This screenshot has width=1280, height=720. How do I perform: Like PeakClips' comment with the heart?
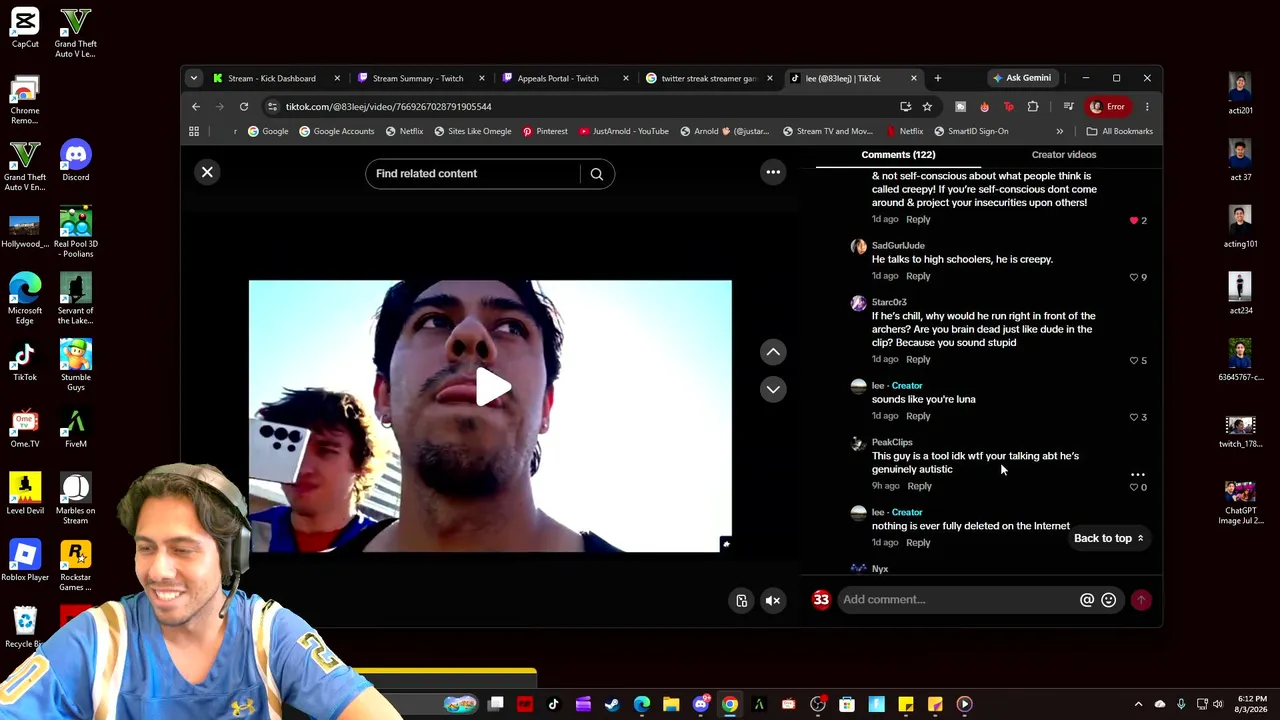coord(1134,487)
